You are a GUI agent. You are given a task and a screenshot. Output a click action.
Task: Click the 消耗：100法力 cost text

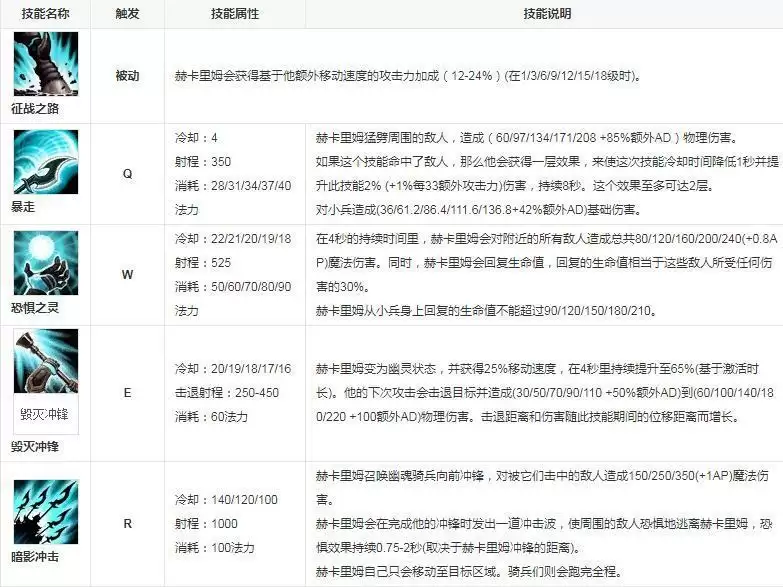[215, 548]
